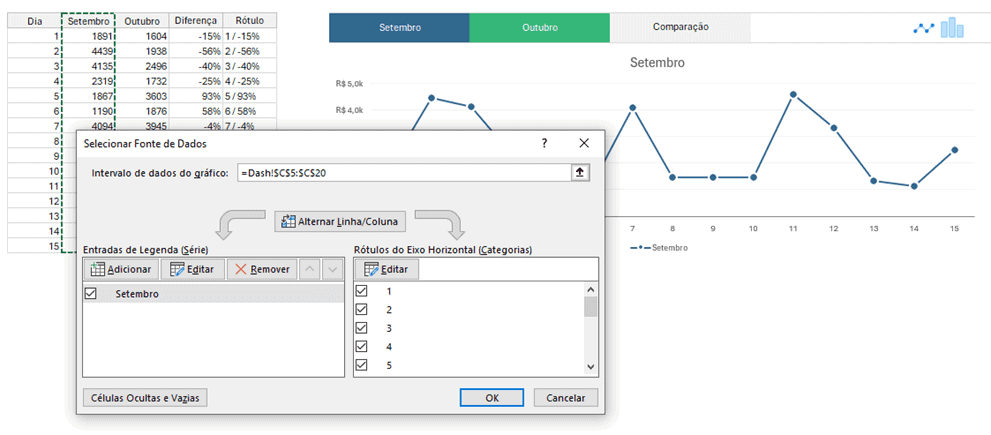The width and height of the screenshot is (991, 435).
Task: Open the dialog help question mark
Action: pos(545,144)
